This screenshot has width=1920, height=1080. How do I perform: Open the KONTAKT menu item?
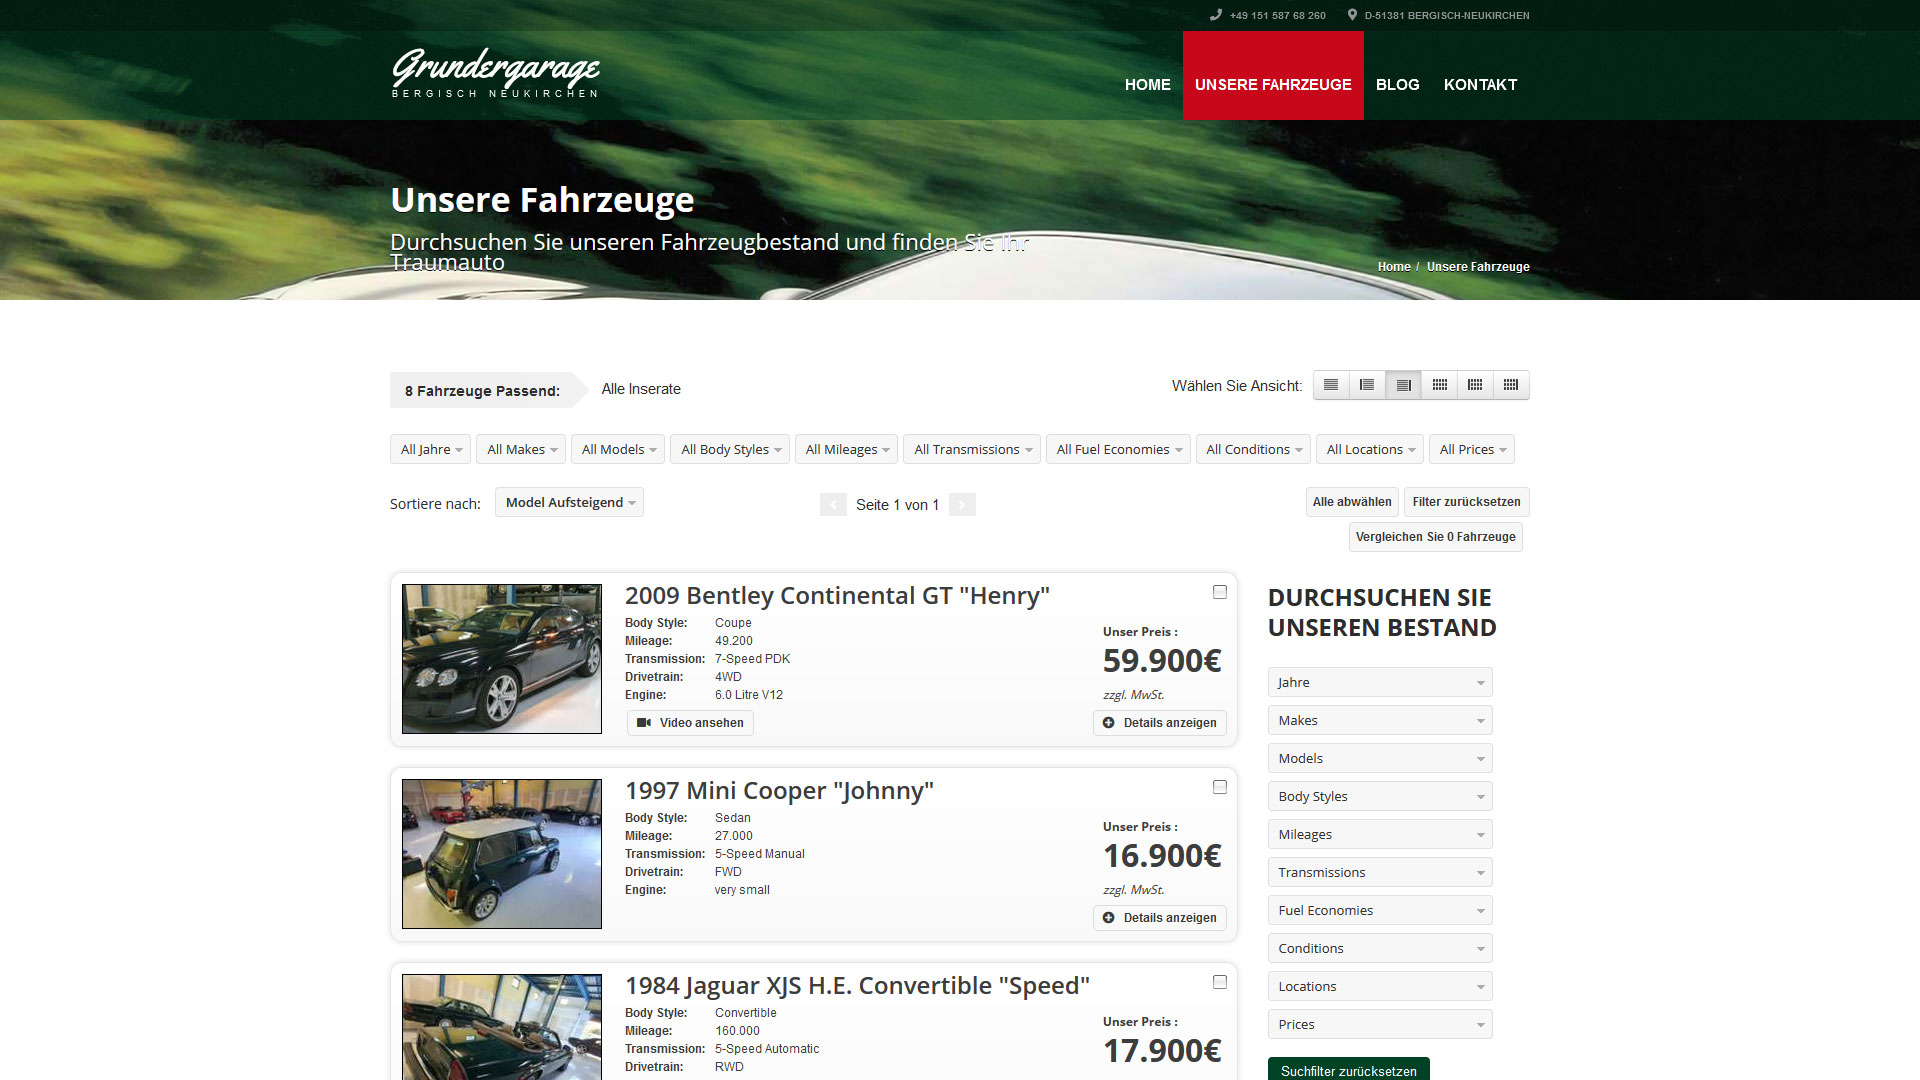(x=1480, y=85)
